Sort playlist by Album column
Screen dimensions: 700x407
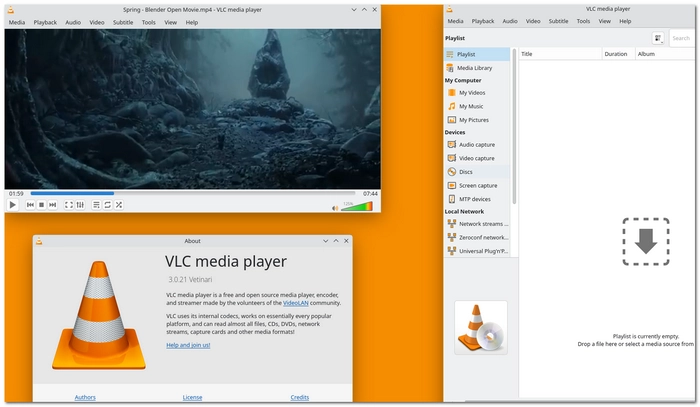tap(665, 54)
